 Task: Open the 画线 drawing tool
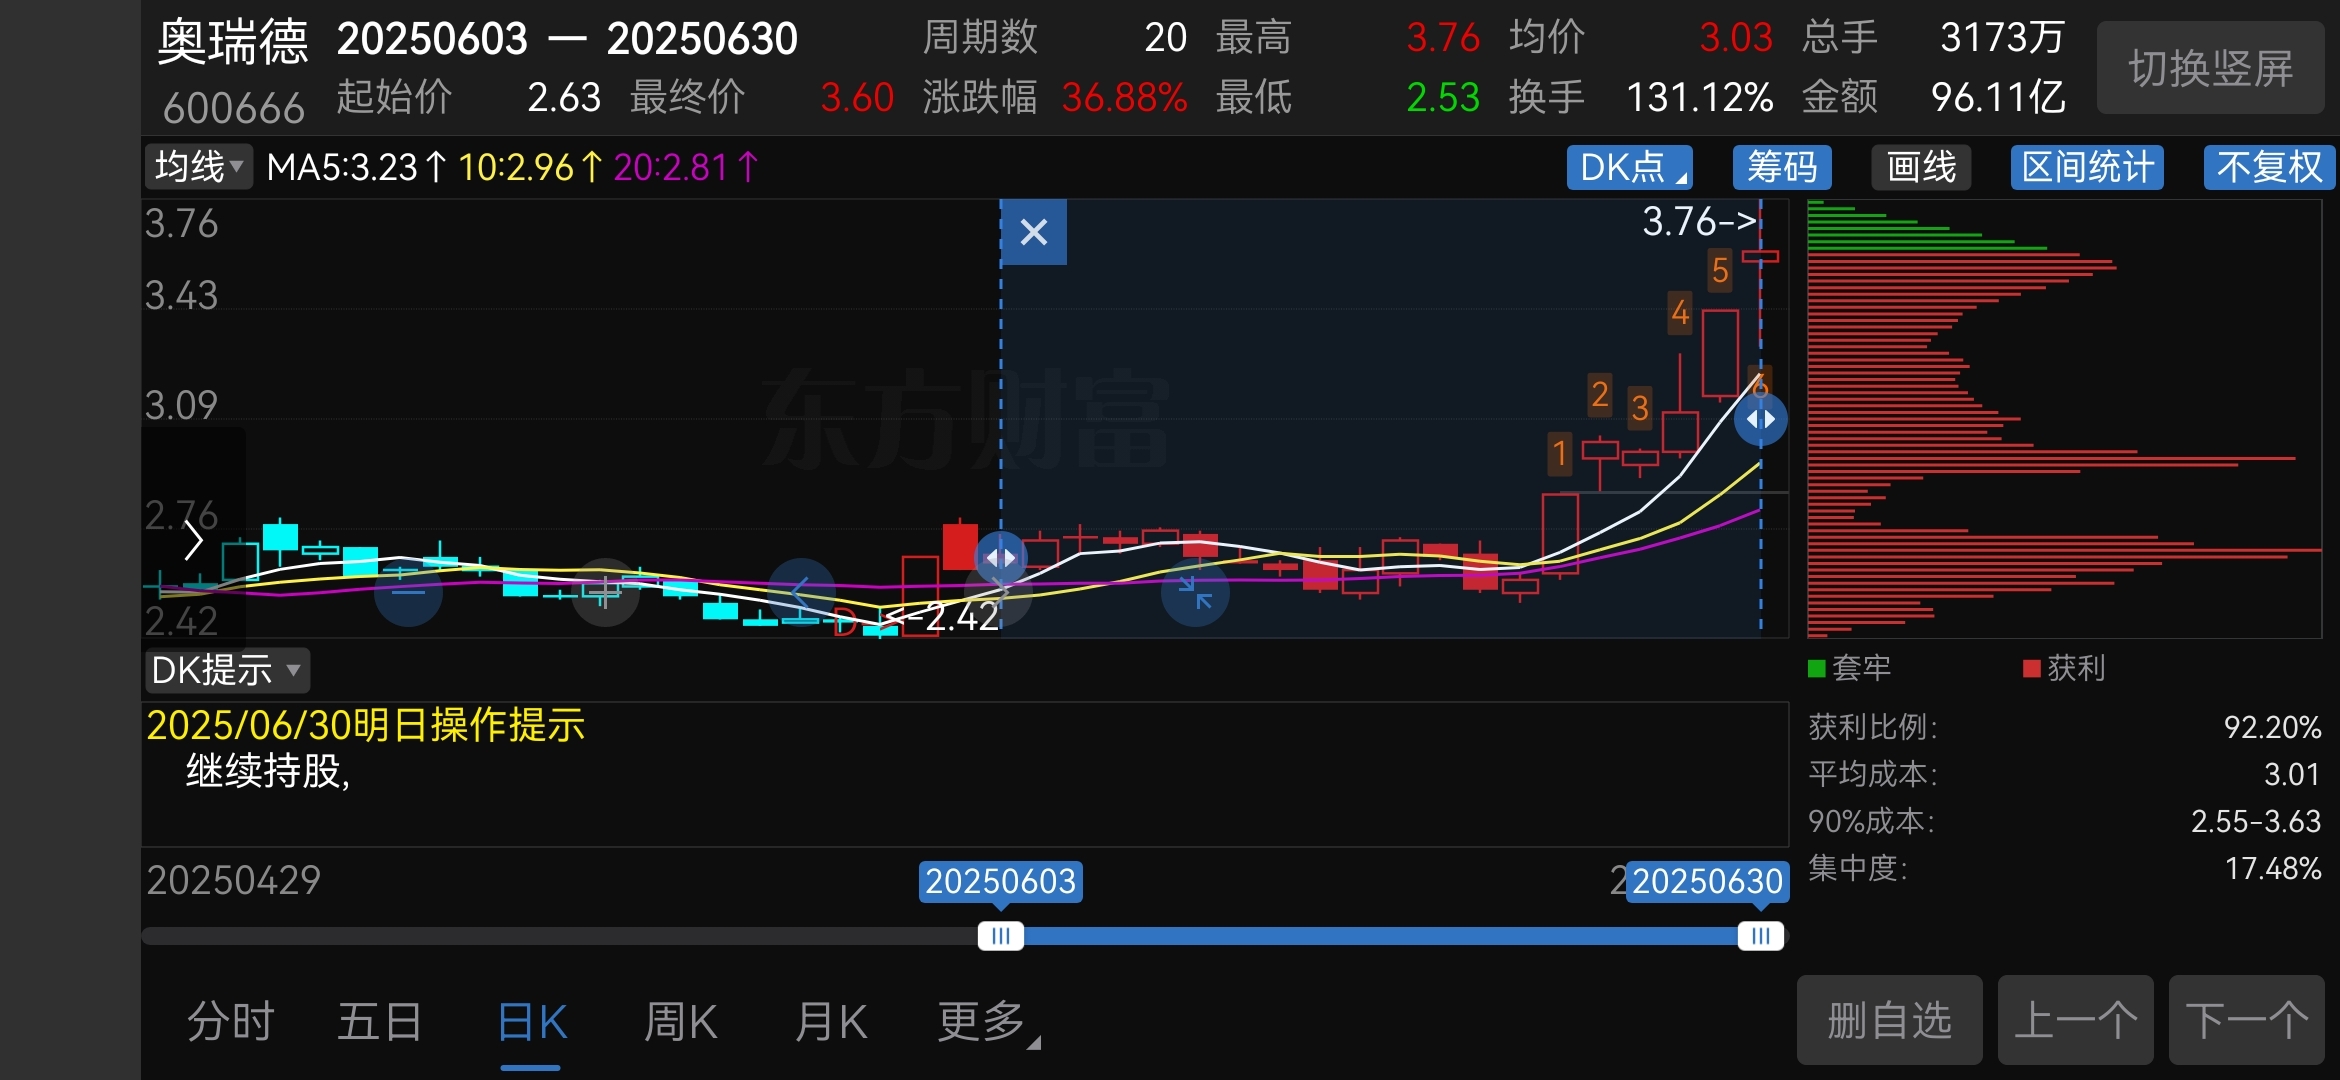pyautogui.click(x=1921, y=167)
